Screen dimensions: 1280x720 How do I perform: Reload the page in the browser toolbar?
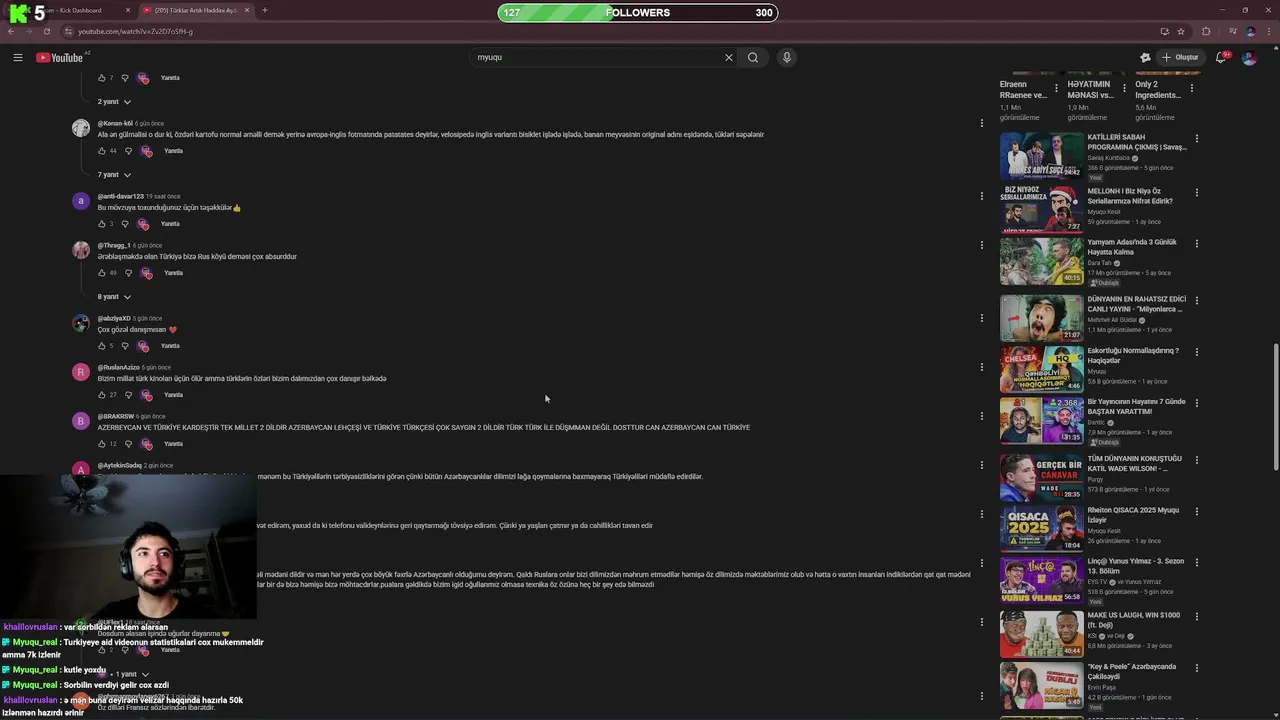coord(46,31)
